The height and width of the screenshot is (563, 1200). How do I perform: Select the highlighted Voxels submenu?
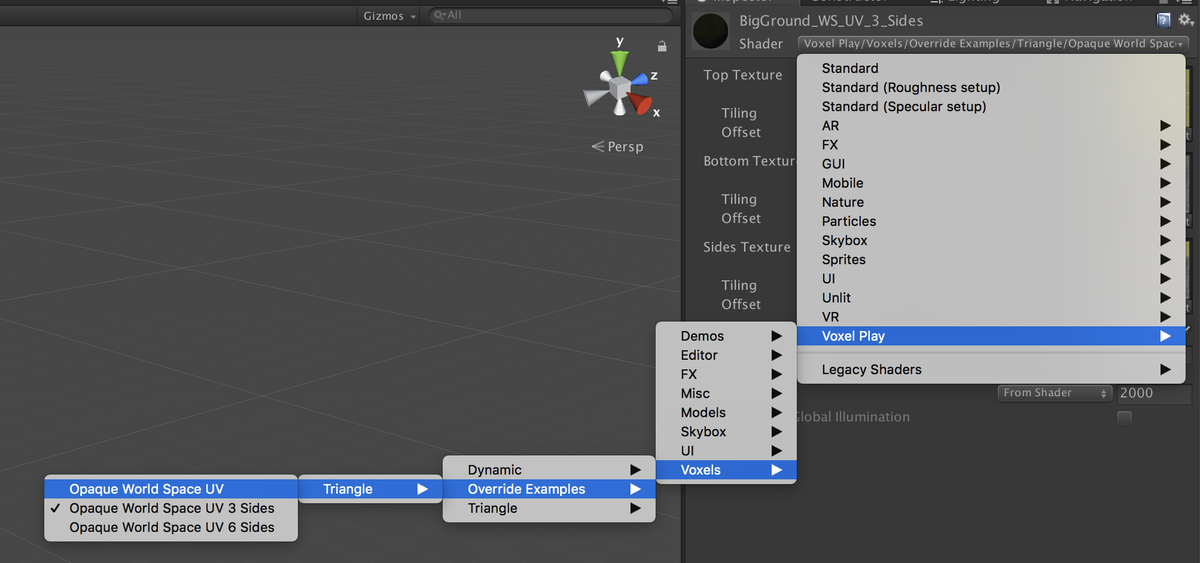point(726,470)
